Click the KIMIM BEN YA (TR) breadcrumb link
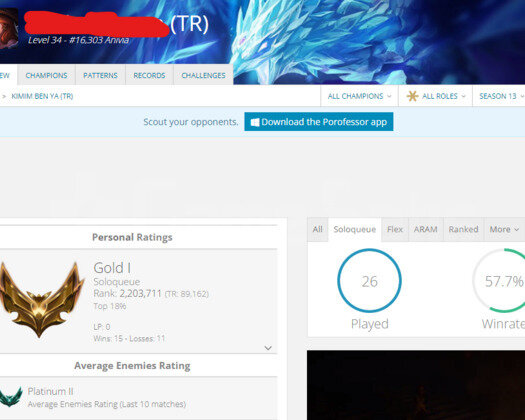This screenshot has width=525, height=420. click(42, 96)
